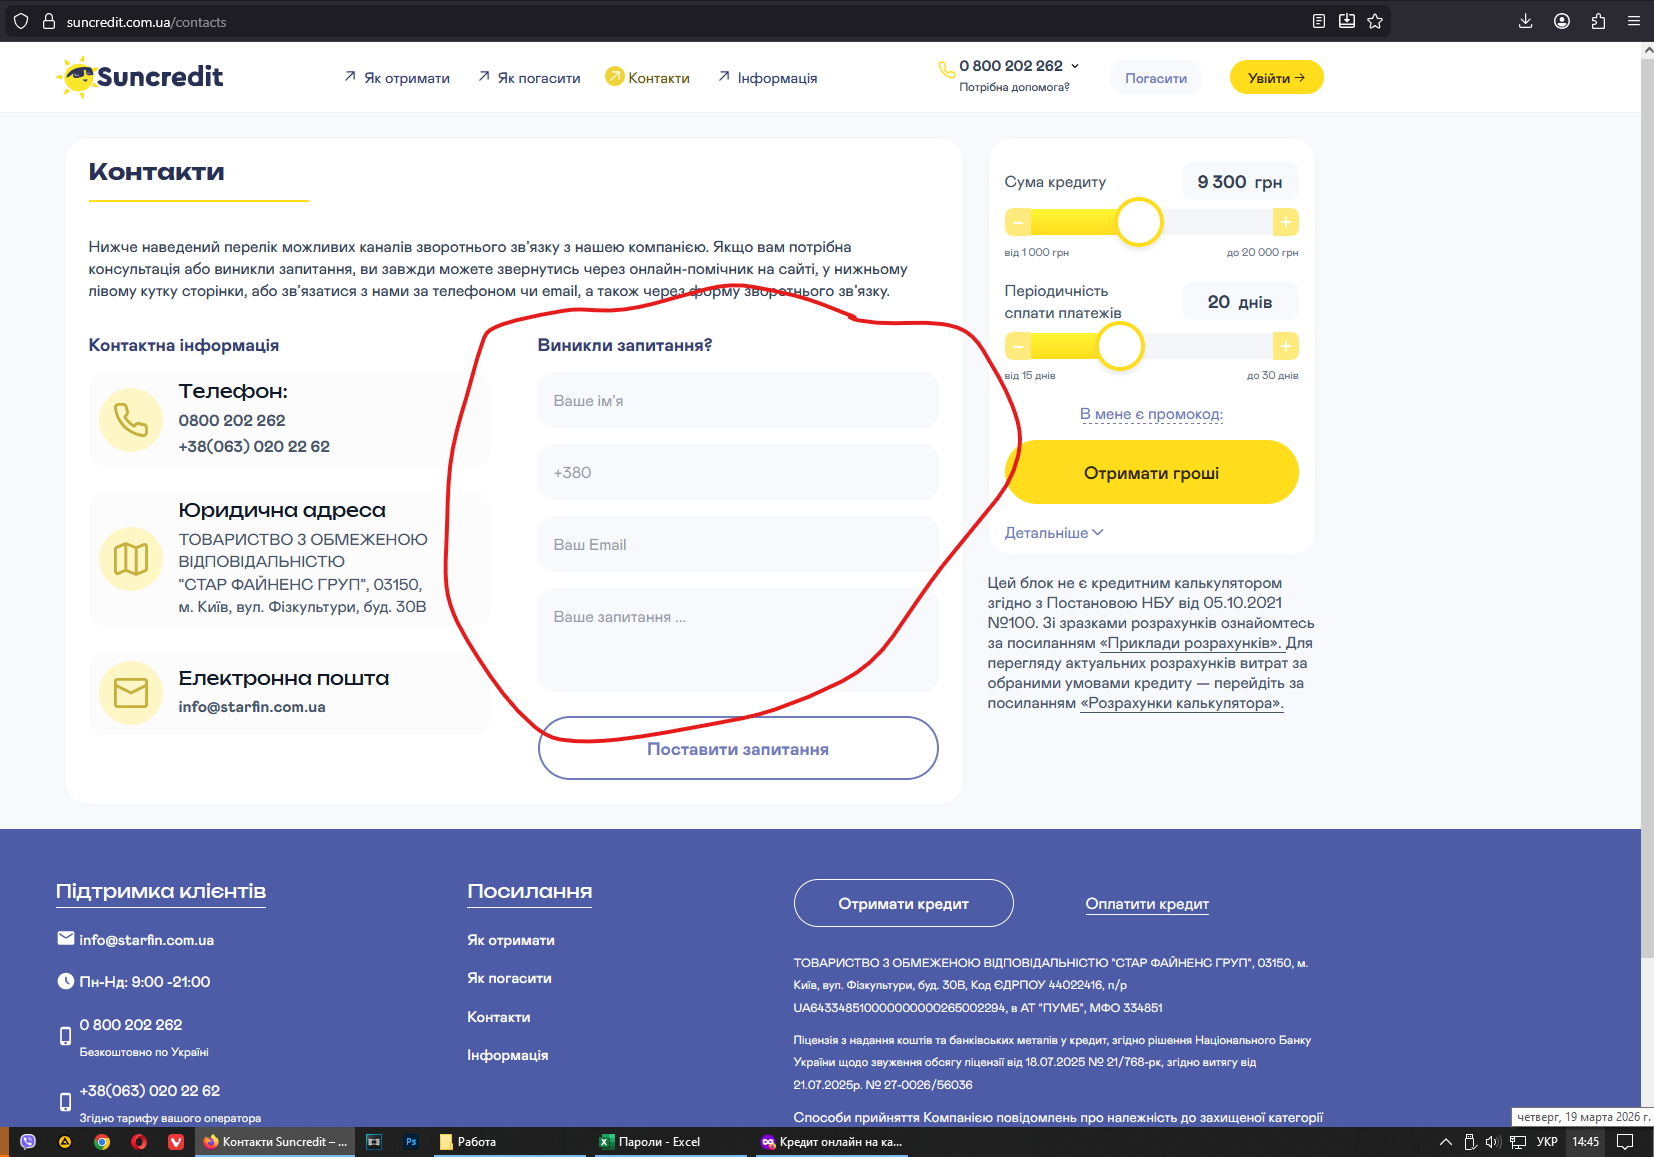This screenshot has height=1157, width=1654.
Task: Click the payment period slider handle
Action: coord(1120,346)
